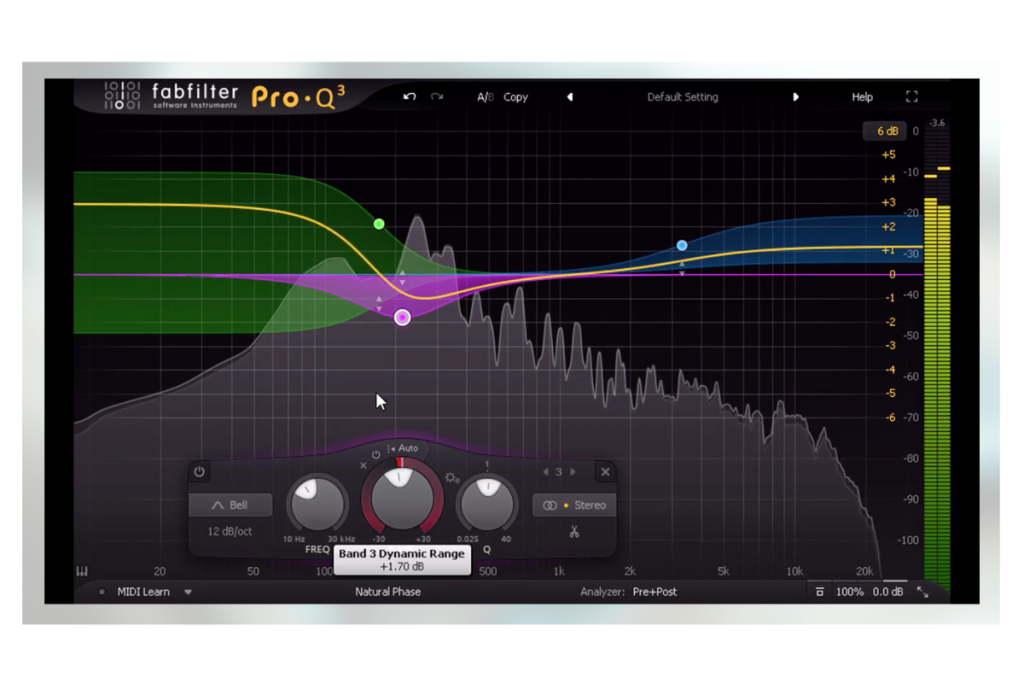Select the green low shelf band dot
Screen dimensions: 1024x683
click(x=379, y=224)
